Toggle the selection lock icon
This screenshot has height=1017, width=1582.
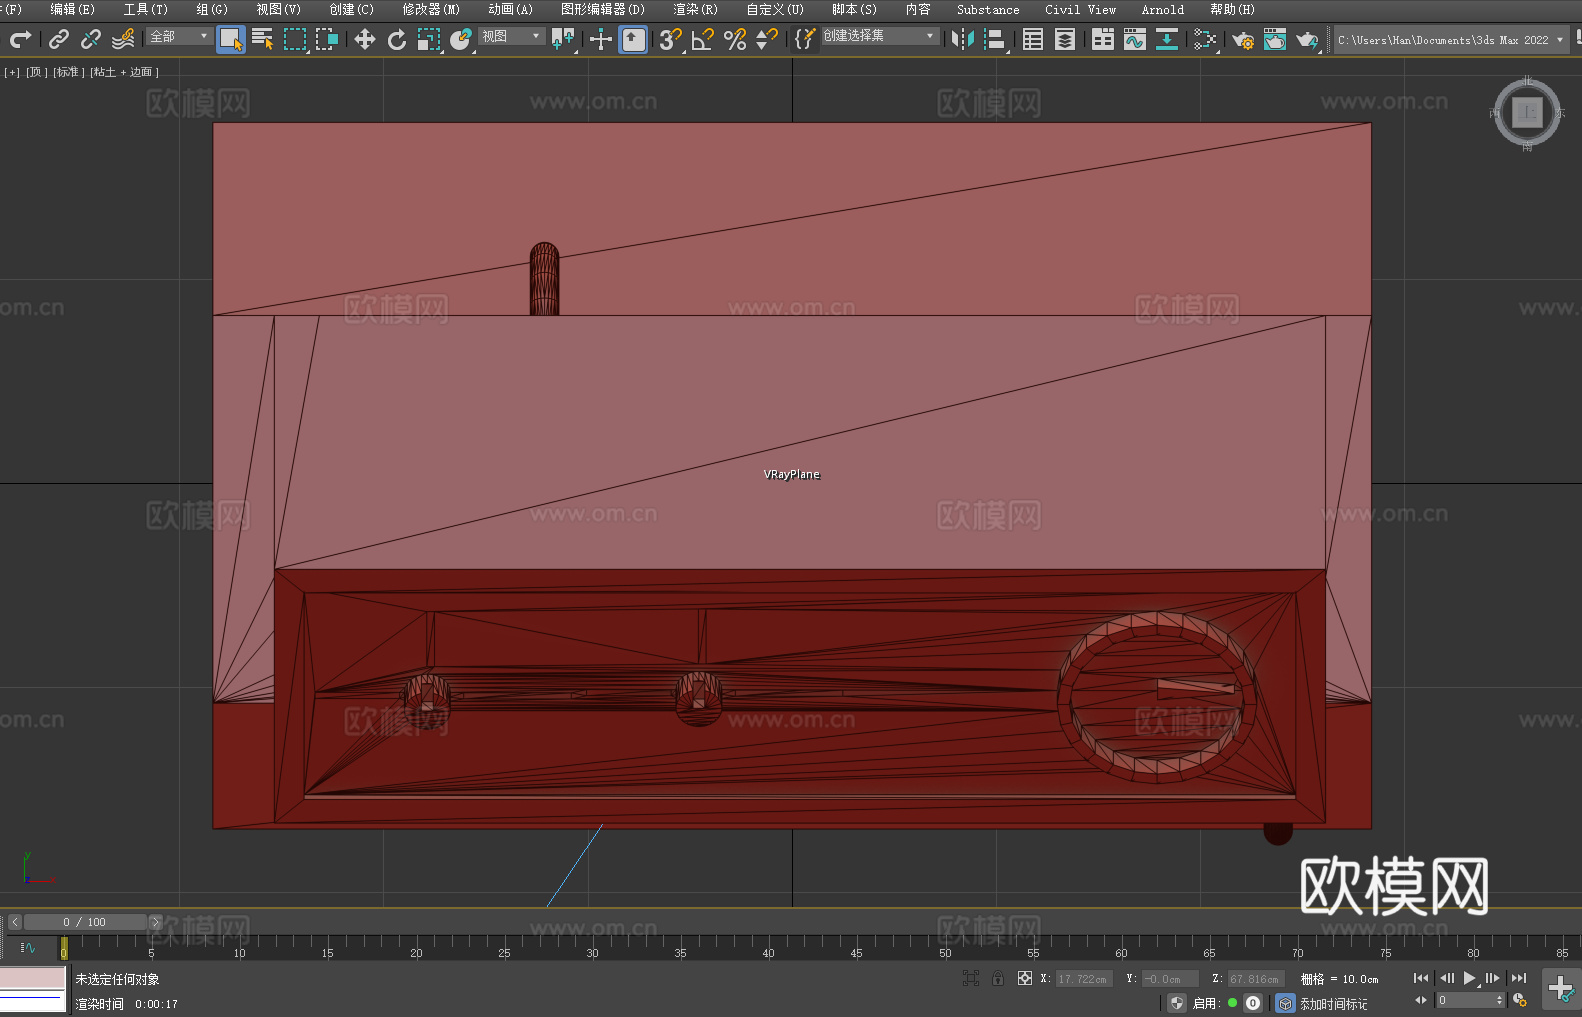point(998,978)
